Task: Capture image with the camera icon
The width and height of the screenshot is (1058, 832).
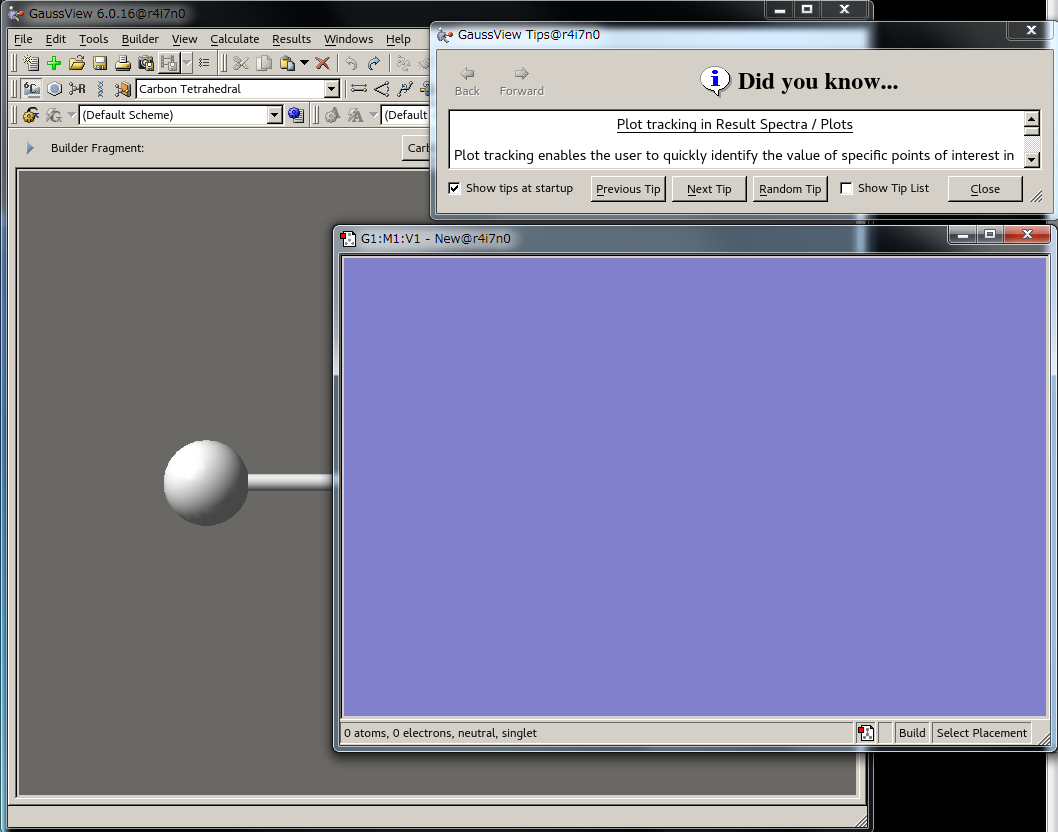Action: coord(146,63)
